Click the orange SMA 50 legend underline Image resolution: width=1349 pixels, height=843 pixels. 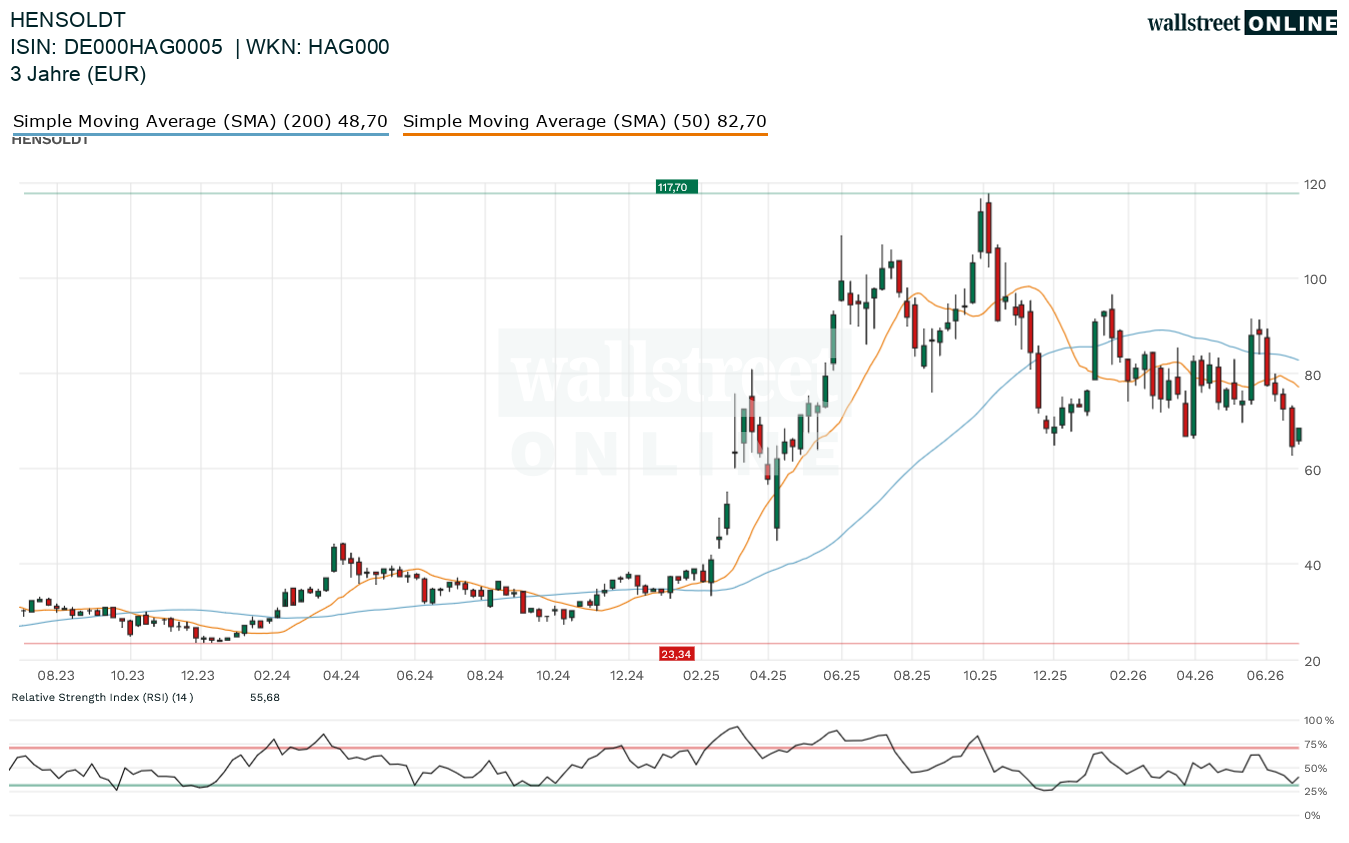pyautogui.click(x=585, y=134)
